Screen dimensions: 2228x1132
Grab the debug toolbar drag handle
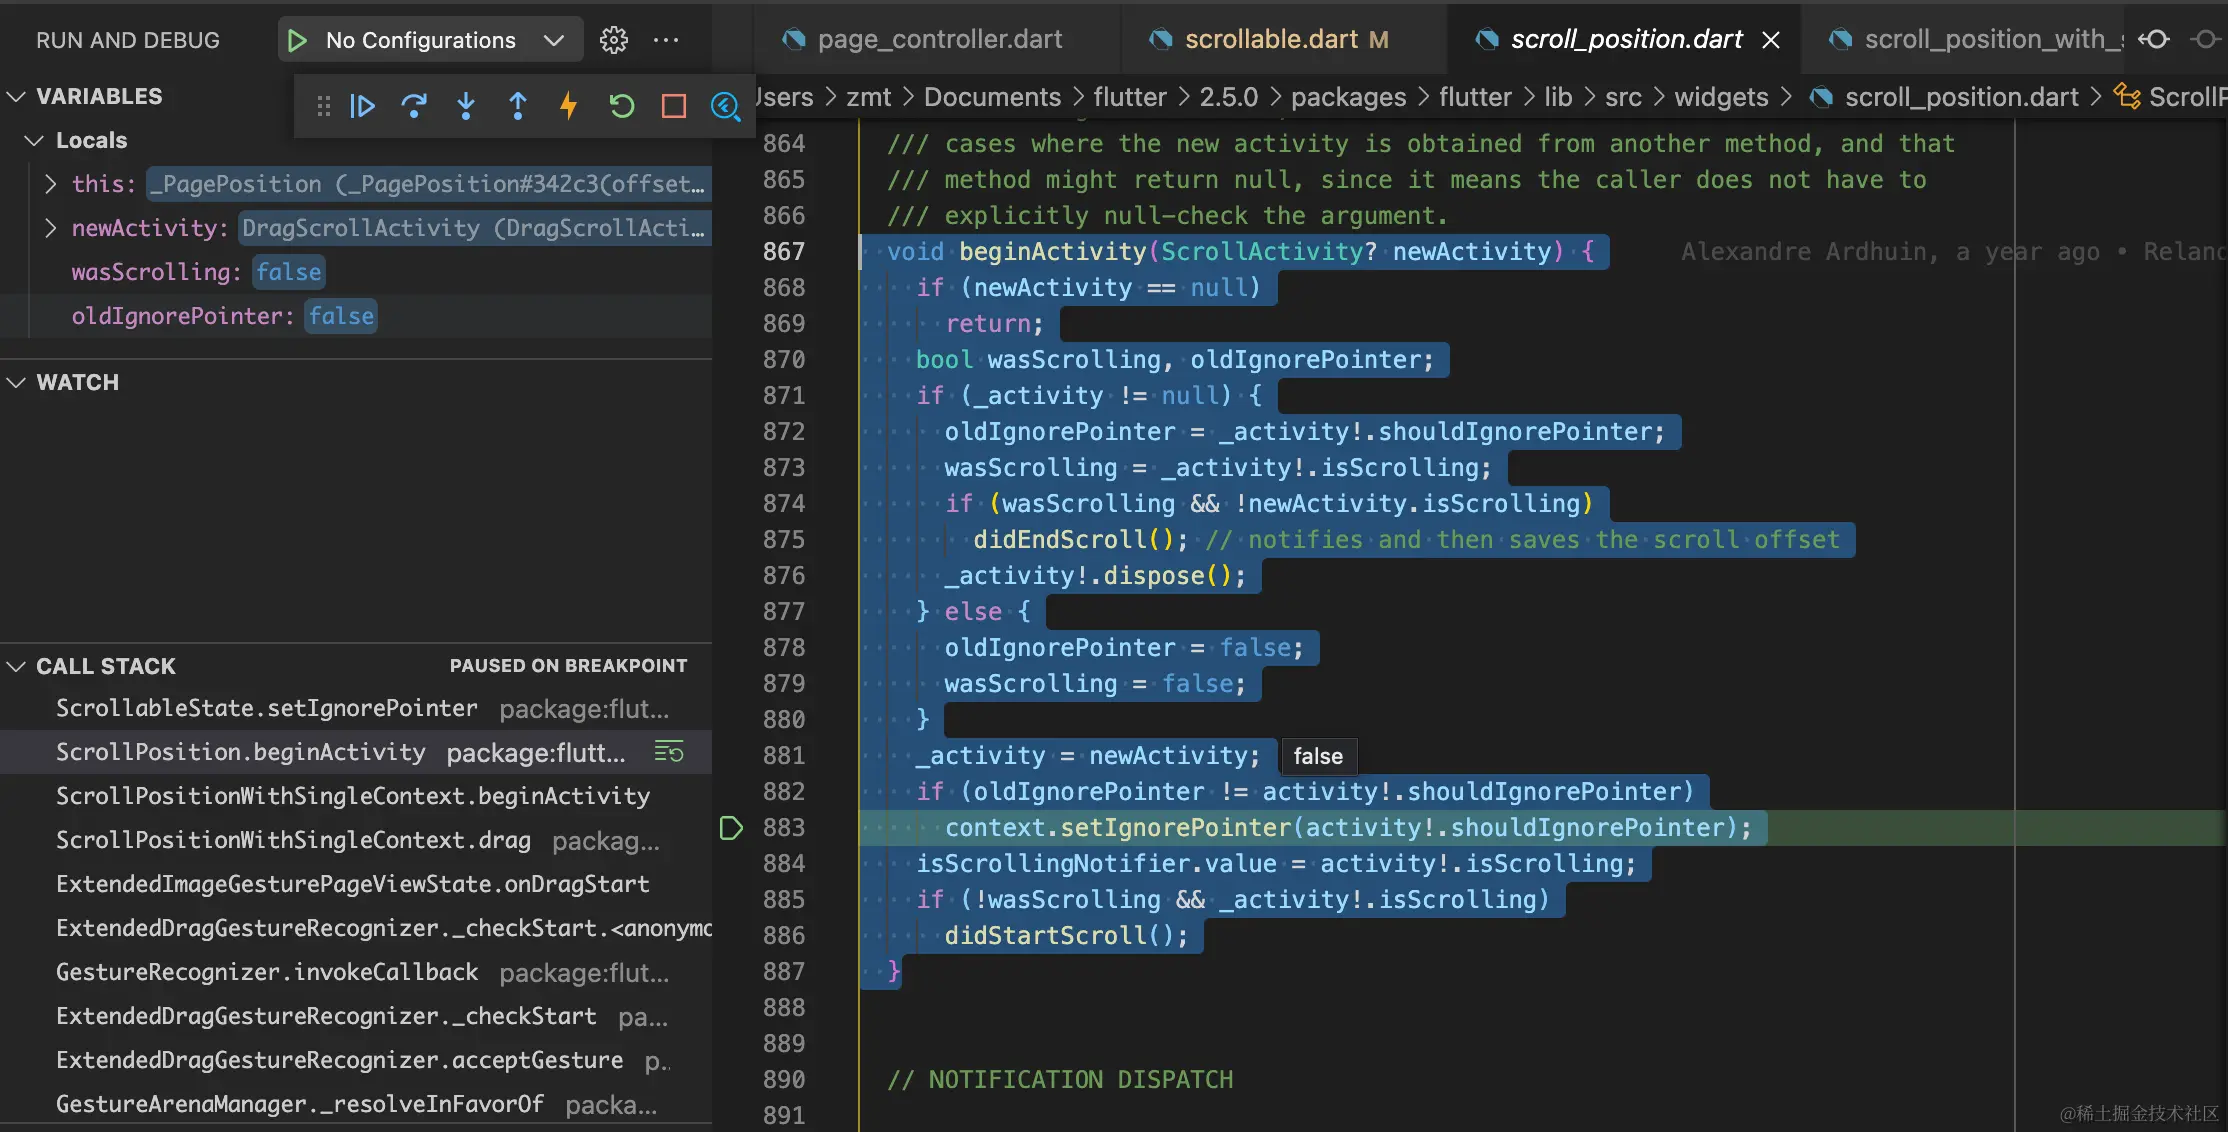click(323, 106)
